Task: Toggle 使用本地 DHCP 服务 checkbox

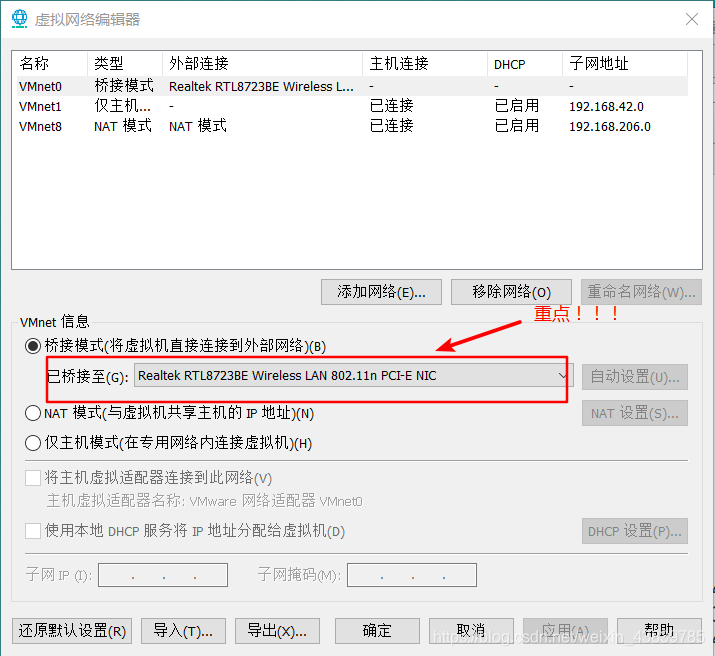Action: pyautogui.click(x=33, y=531)
